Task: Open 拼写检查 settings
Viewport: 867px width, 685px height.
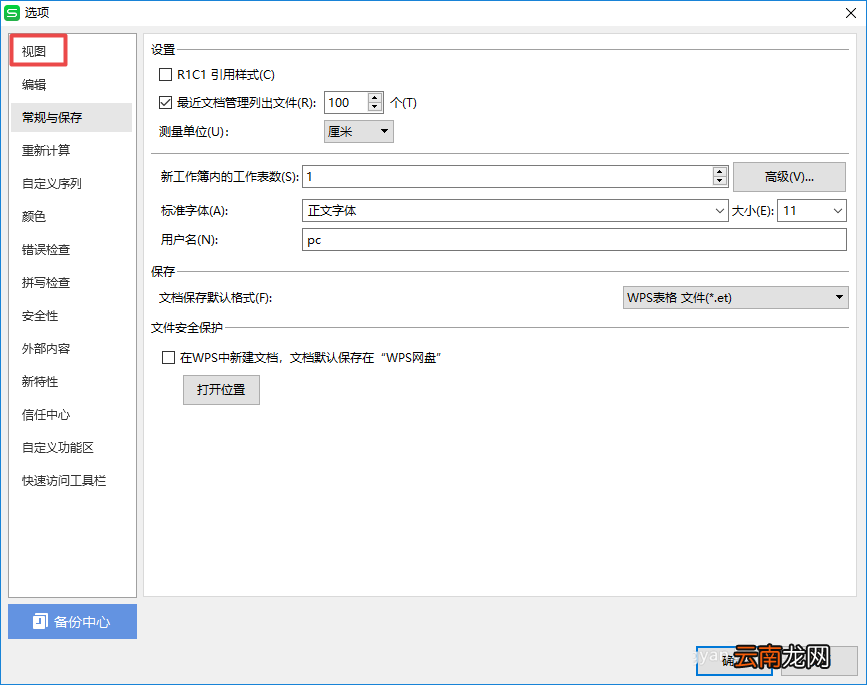Action: 46,283
